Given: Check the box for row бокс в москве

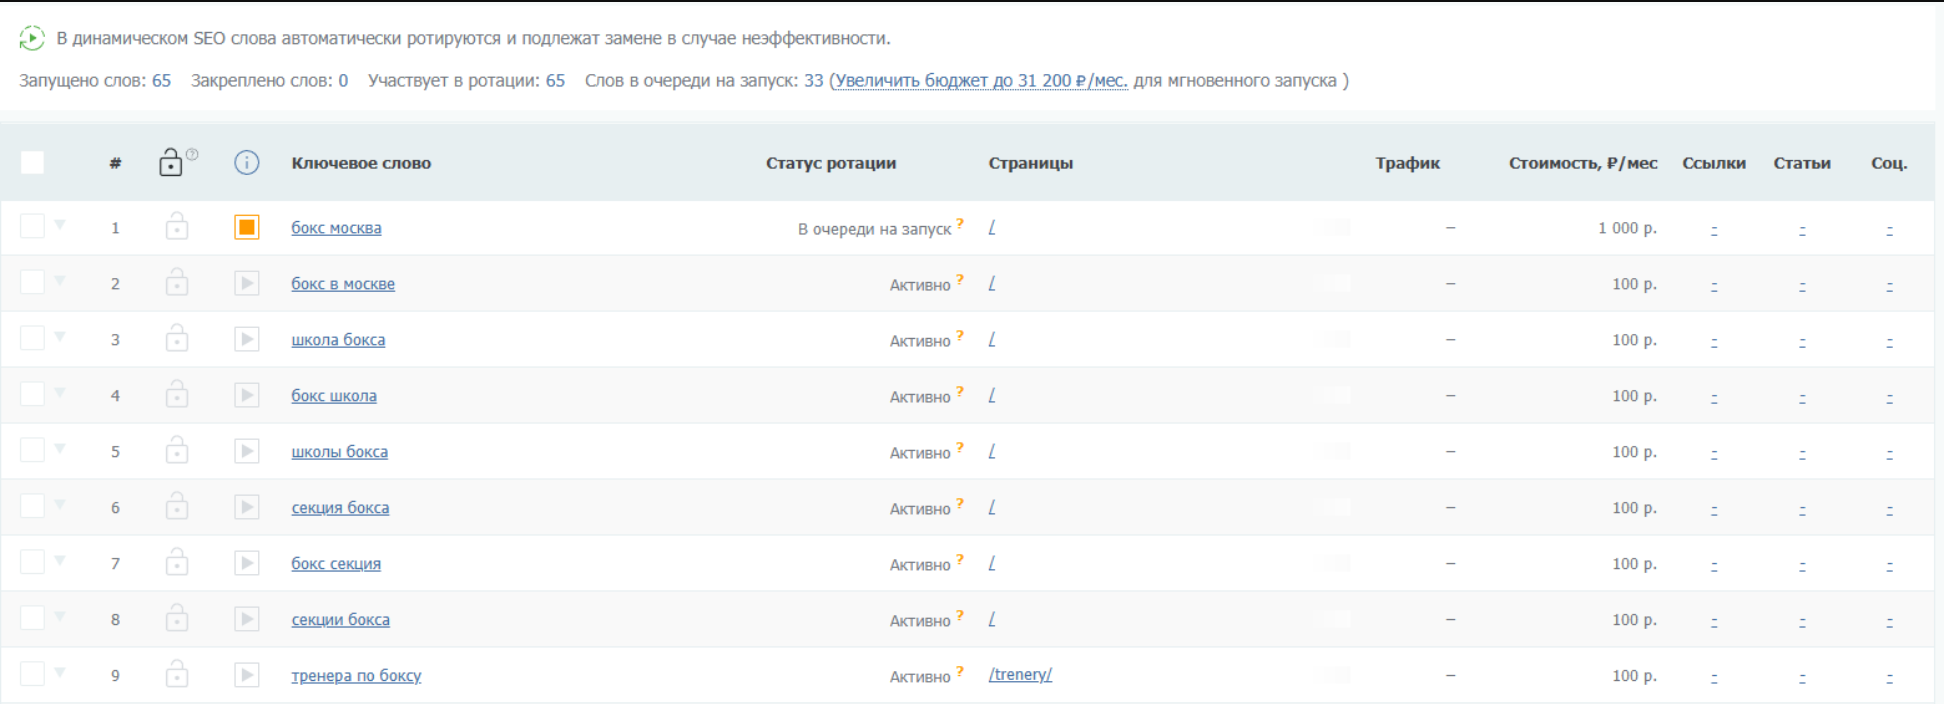Looking at the screenshot, I should [x=32, y=282].
